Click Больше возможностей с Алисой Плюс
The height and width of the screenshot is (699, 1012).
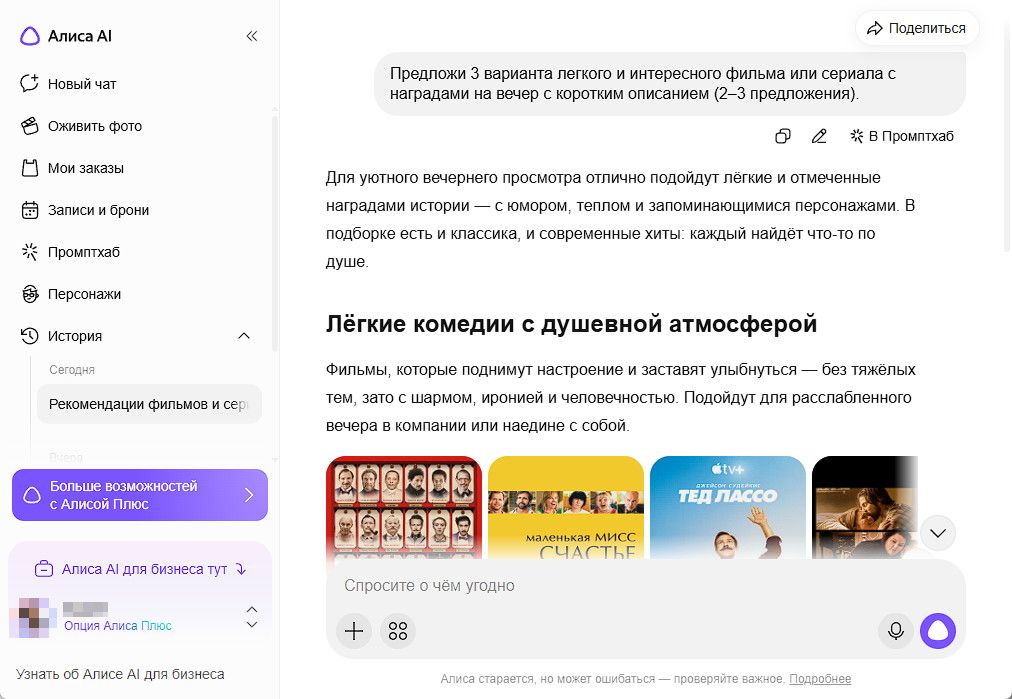point(140,495)
